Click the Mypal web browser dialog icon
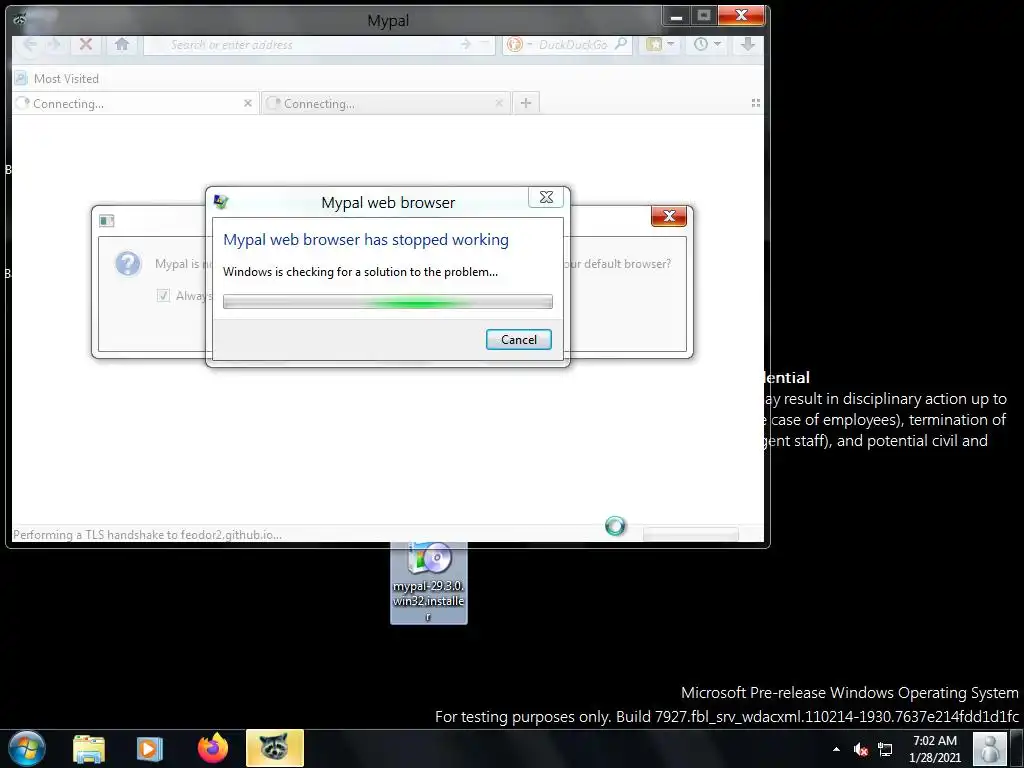Screen dimensions: 1024x768 (221, 202)
